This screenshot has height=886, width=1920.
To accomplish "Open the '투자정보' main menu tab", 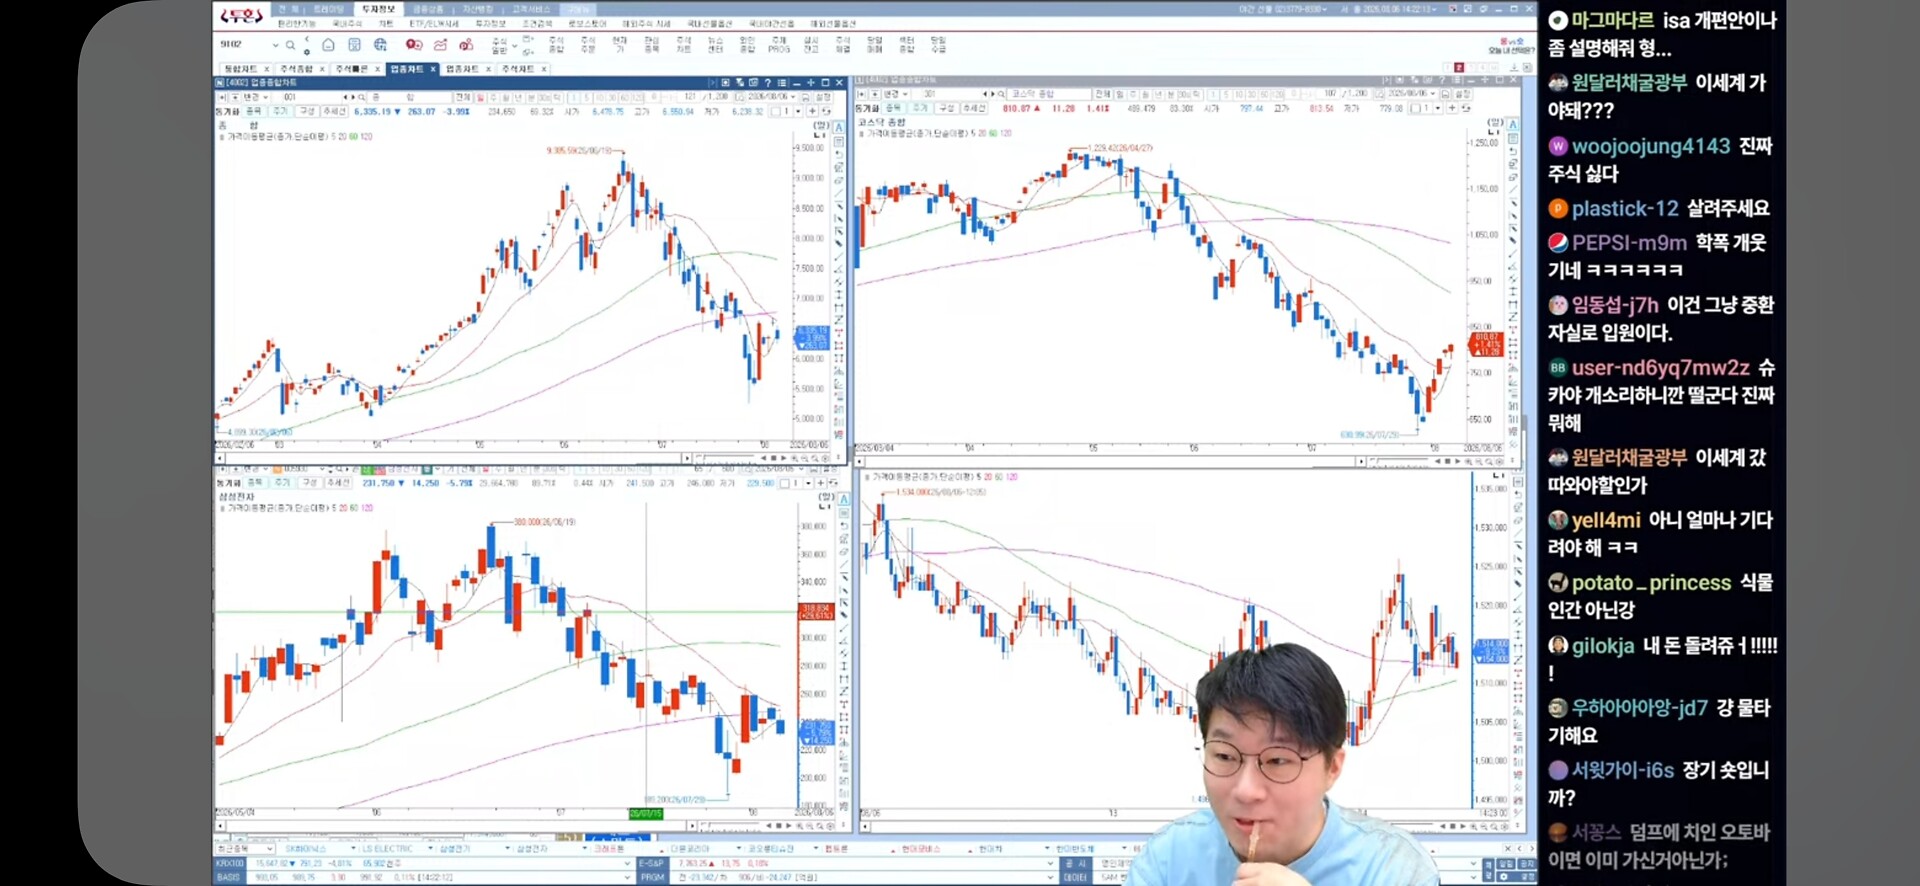I will 378,9.
